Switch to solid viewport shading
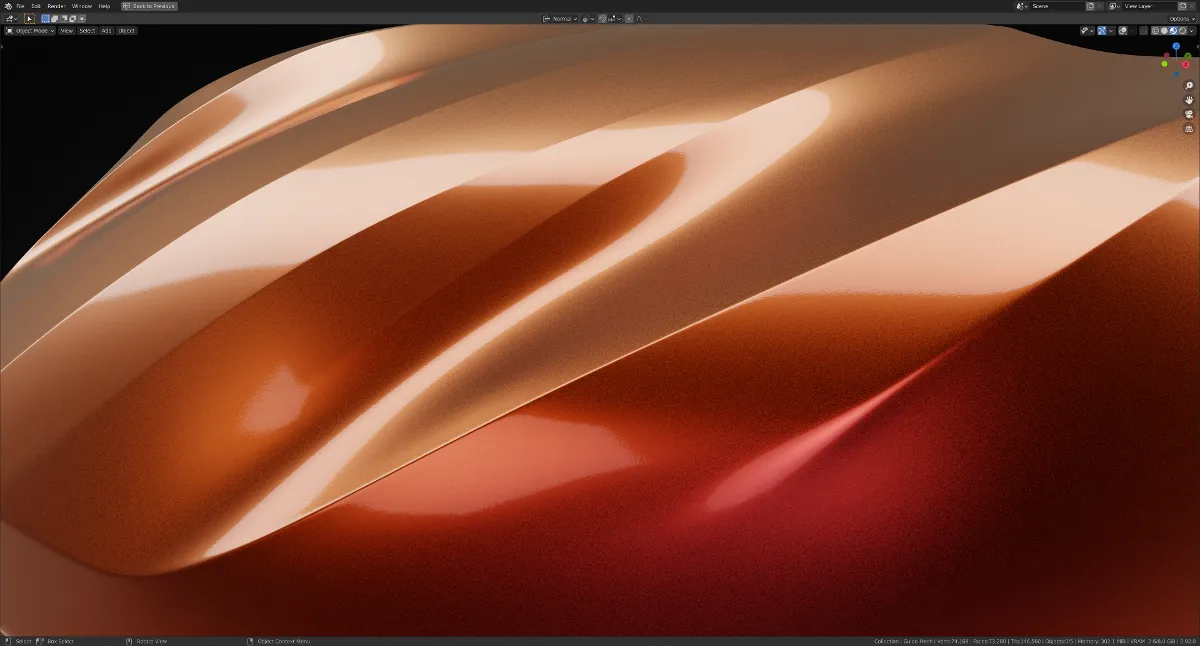 pyautogui.click(x=1164, y=31)
